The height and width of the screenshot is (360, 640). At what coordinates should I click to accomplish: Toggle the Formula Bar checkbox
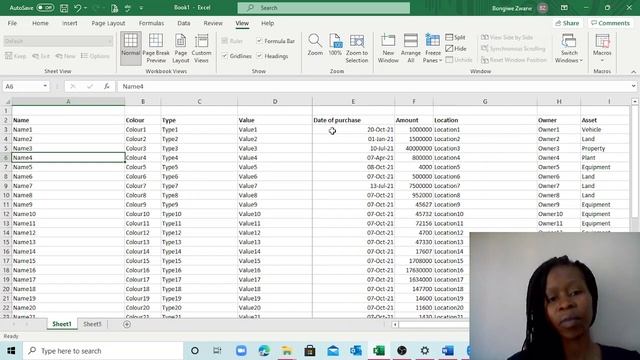[x=259, y=41]
